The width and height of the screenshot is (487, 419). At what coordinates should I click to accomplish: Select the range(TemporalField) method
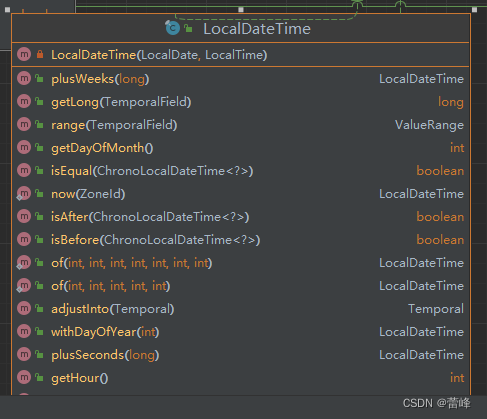click(x=114, y=125)
